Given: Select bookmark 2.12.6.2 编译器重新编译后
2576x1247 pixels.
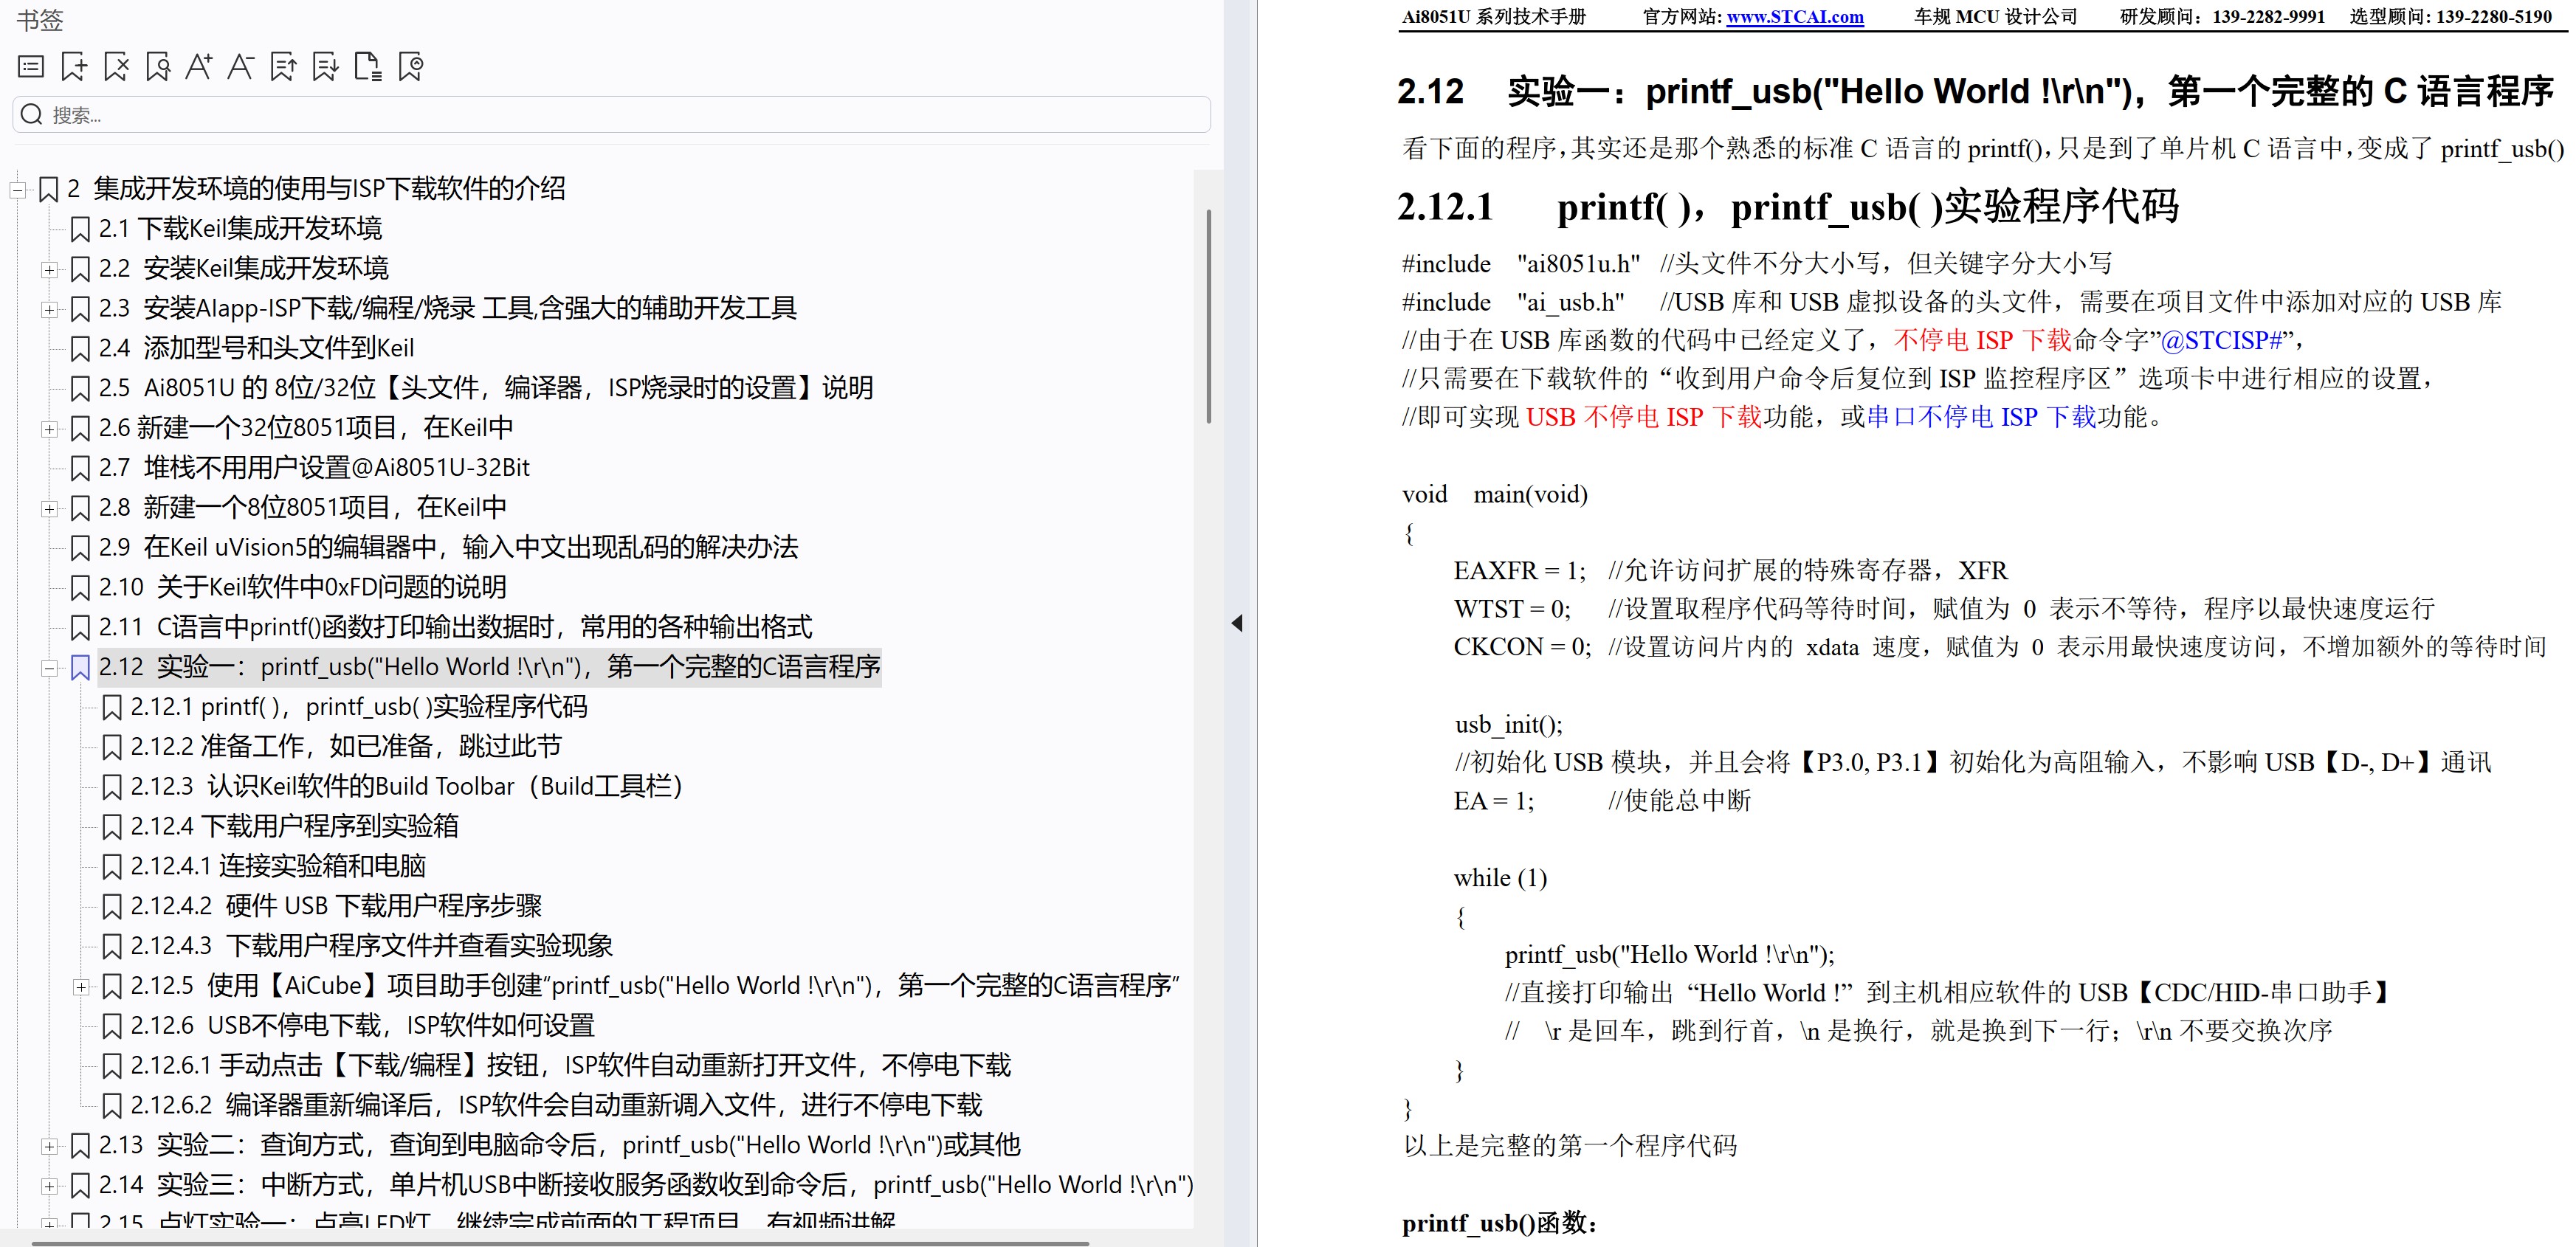Looking at the screenshot, I should pos(556,1105).
